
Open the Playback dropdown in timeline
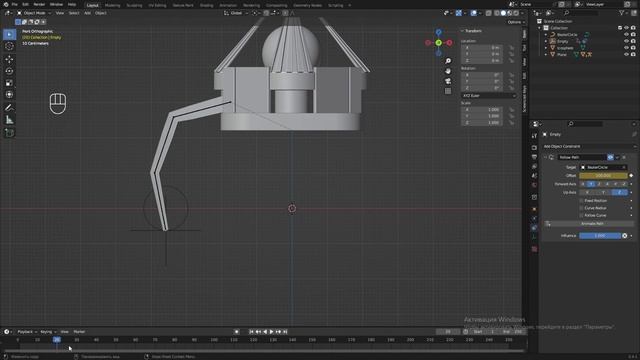[27, 332]
